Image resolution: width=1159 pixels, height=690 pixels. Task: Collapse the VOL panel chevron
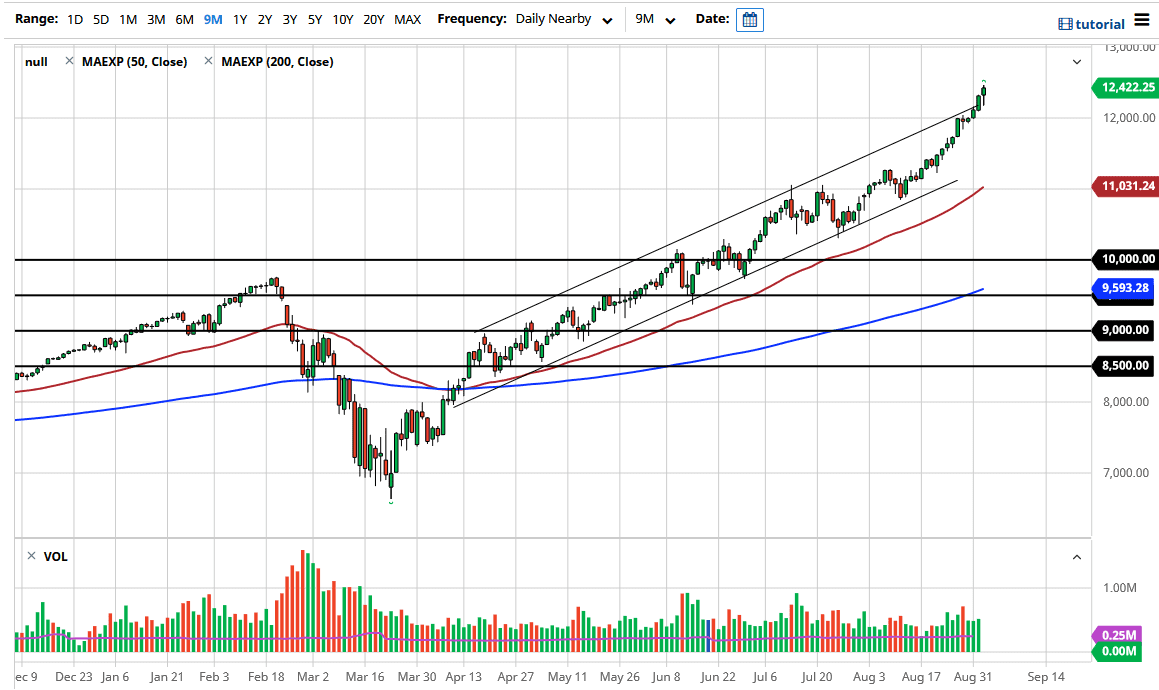point(1076,557)
